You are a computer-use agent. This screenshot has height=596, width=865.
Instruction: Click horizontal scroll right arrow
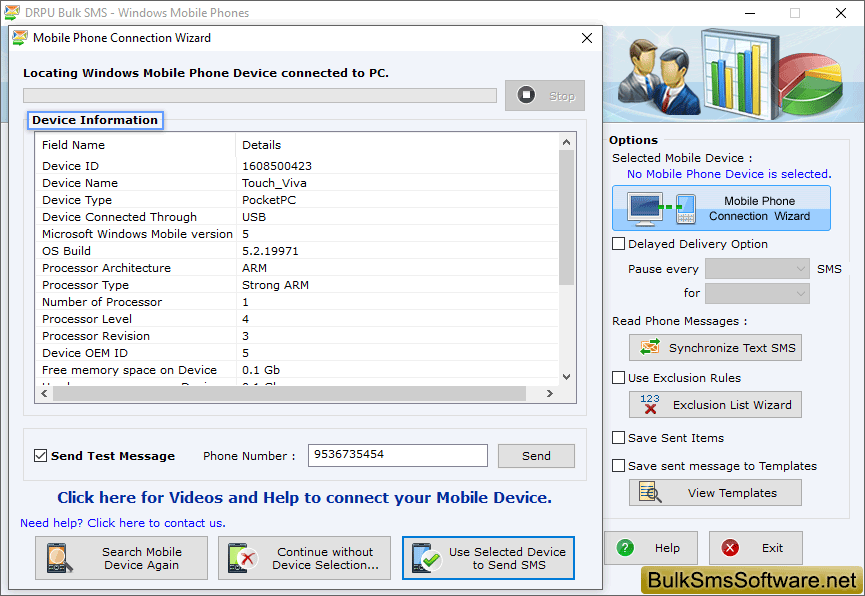[549, 393]
